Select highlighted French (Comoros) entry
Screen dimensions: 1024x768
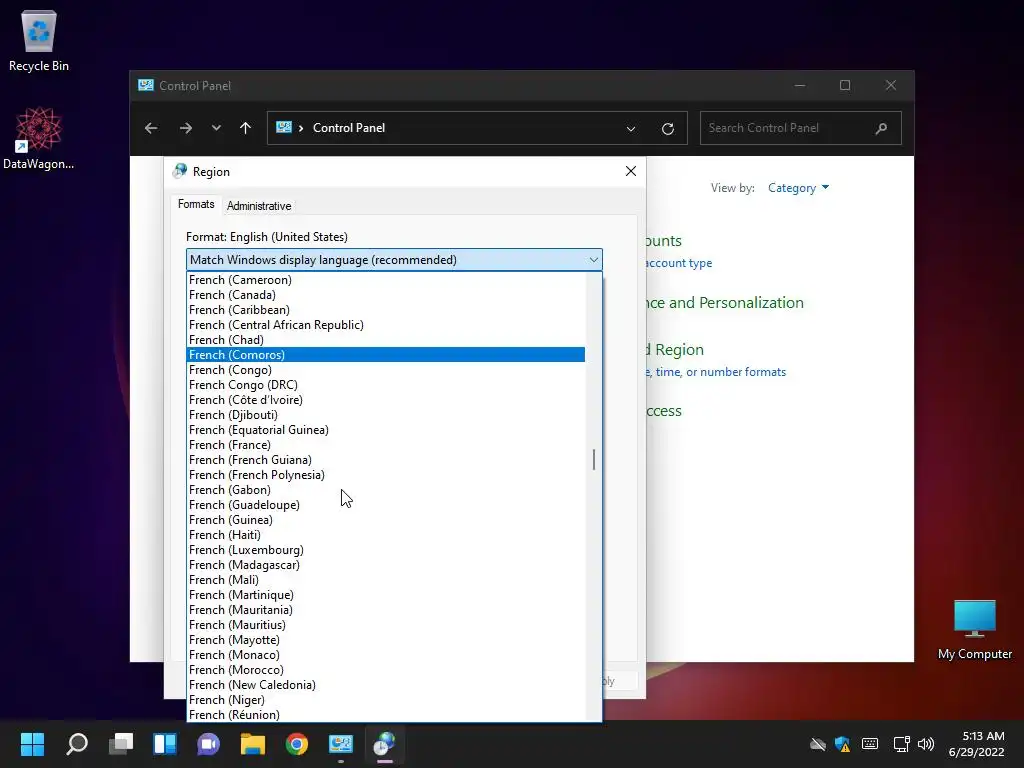[x=385, y=355]
